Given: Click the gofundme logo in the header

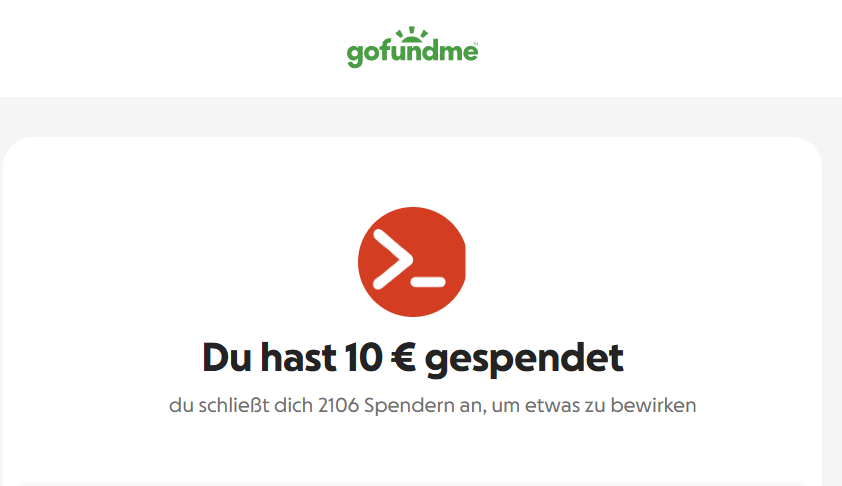Looking at the screenshot, I should [412, 47].
